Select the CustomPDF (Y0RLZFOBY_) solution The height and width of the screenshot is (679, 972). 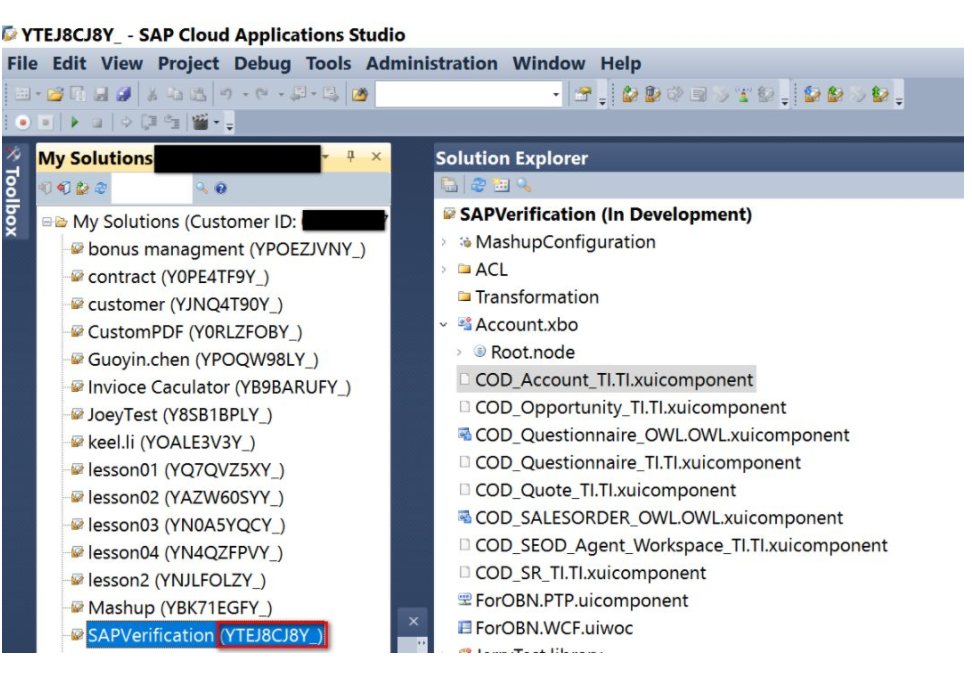[195, 332]
